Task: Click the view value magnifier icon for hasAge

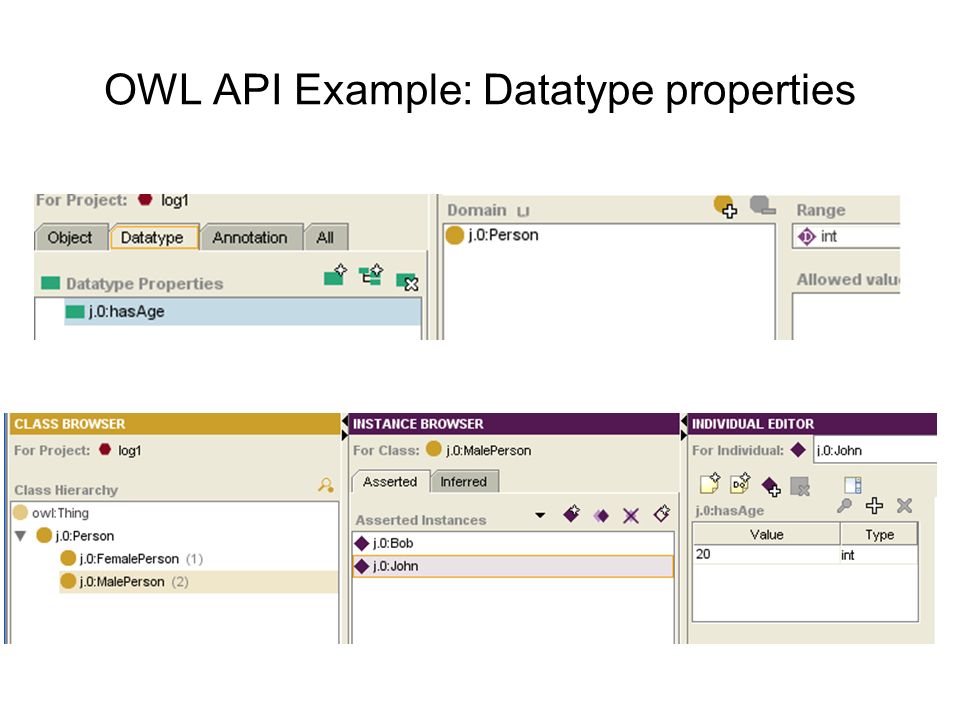Action: 844,506
